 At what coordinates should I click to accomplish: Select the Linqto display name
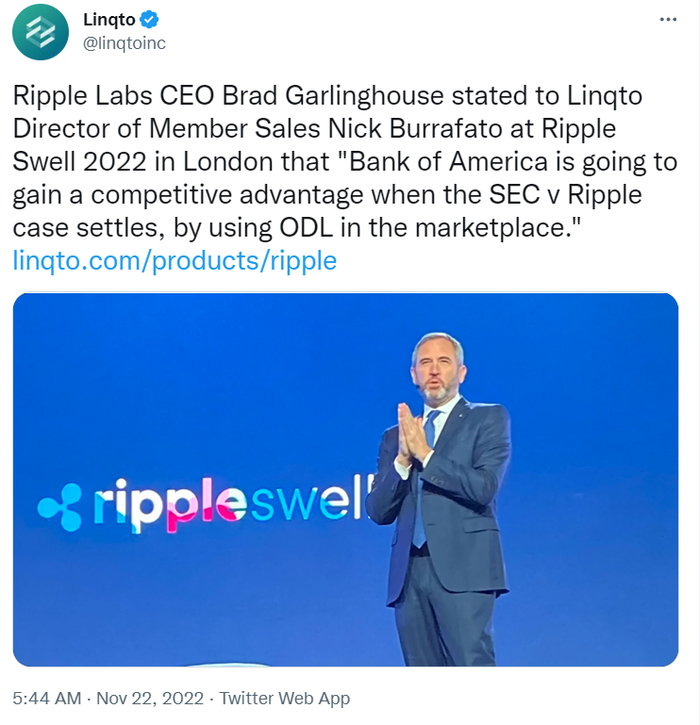pos(110,20)
